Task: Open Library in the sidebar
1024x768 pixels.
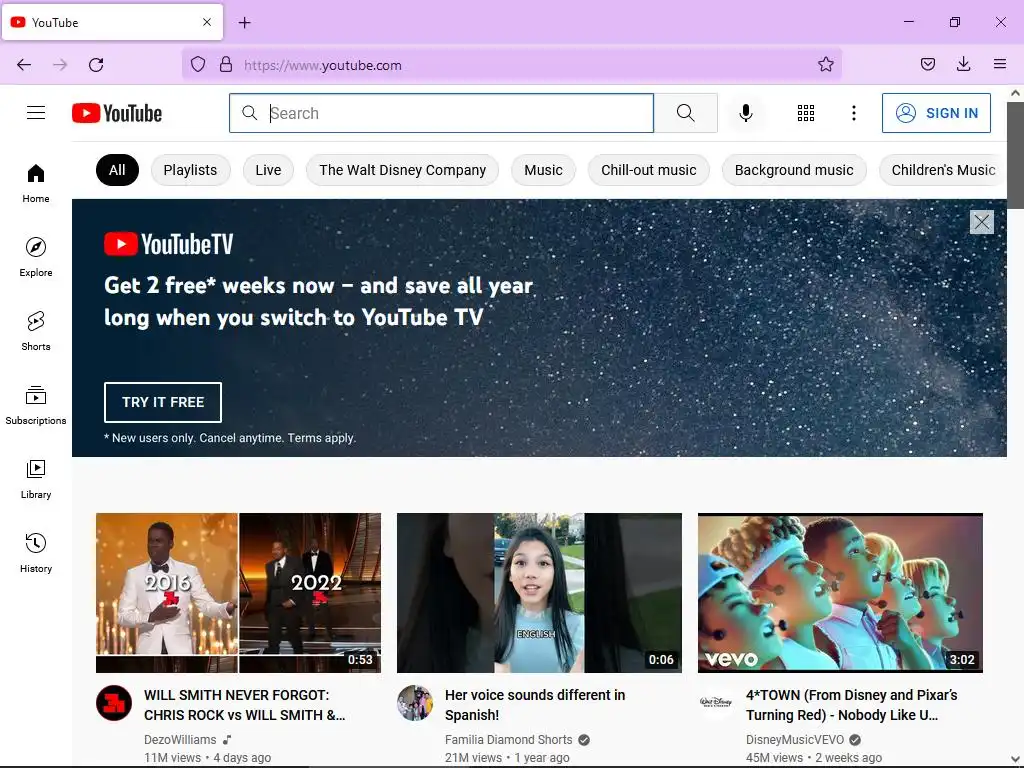Action: coord(36,479)
